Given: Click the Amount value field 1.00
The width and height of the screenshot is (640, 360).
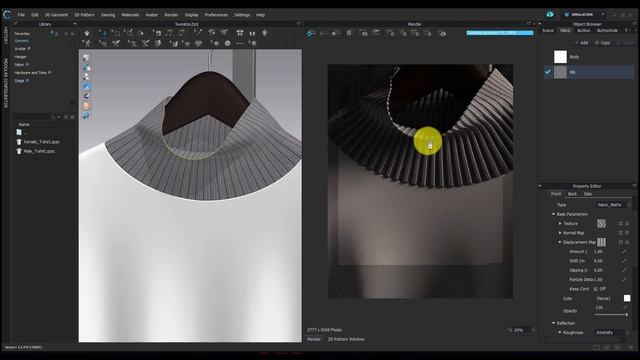Looking at the screenshot, I should pyautogui.click(x=598, y=251).
